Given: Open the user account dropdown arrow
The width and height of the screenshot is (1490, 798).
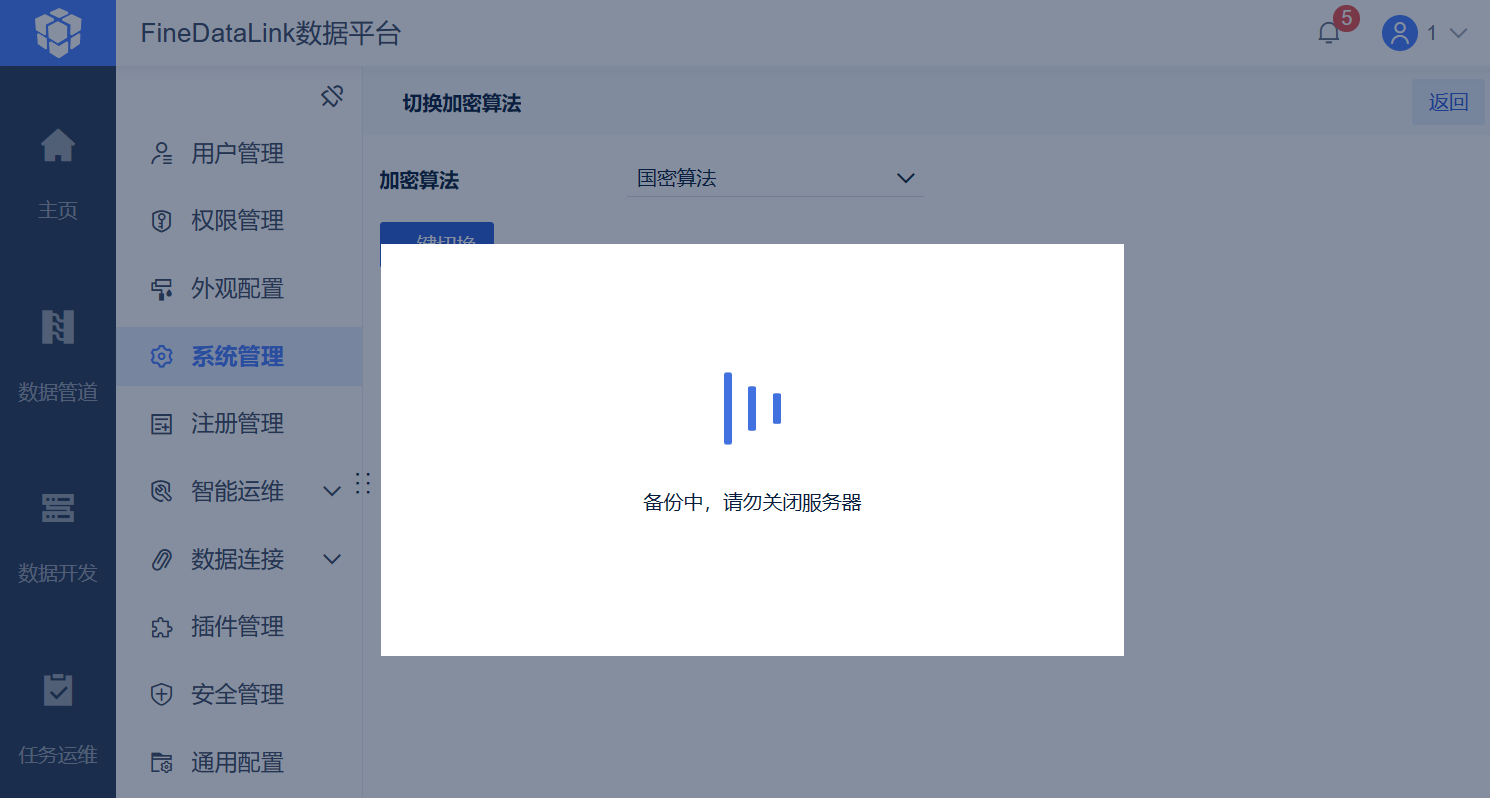Looking at the screenshot, I should (1458, 33).
